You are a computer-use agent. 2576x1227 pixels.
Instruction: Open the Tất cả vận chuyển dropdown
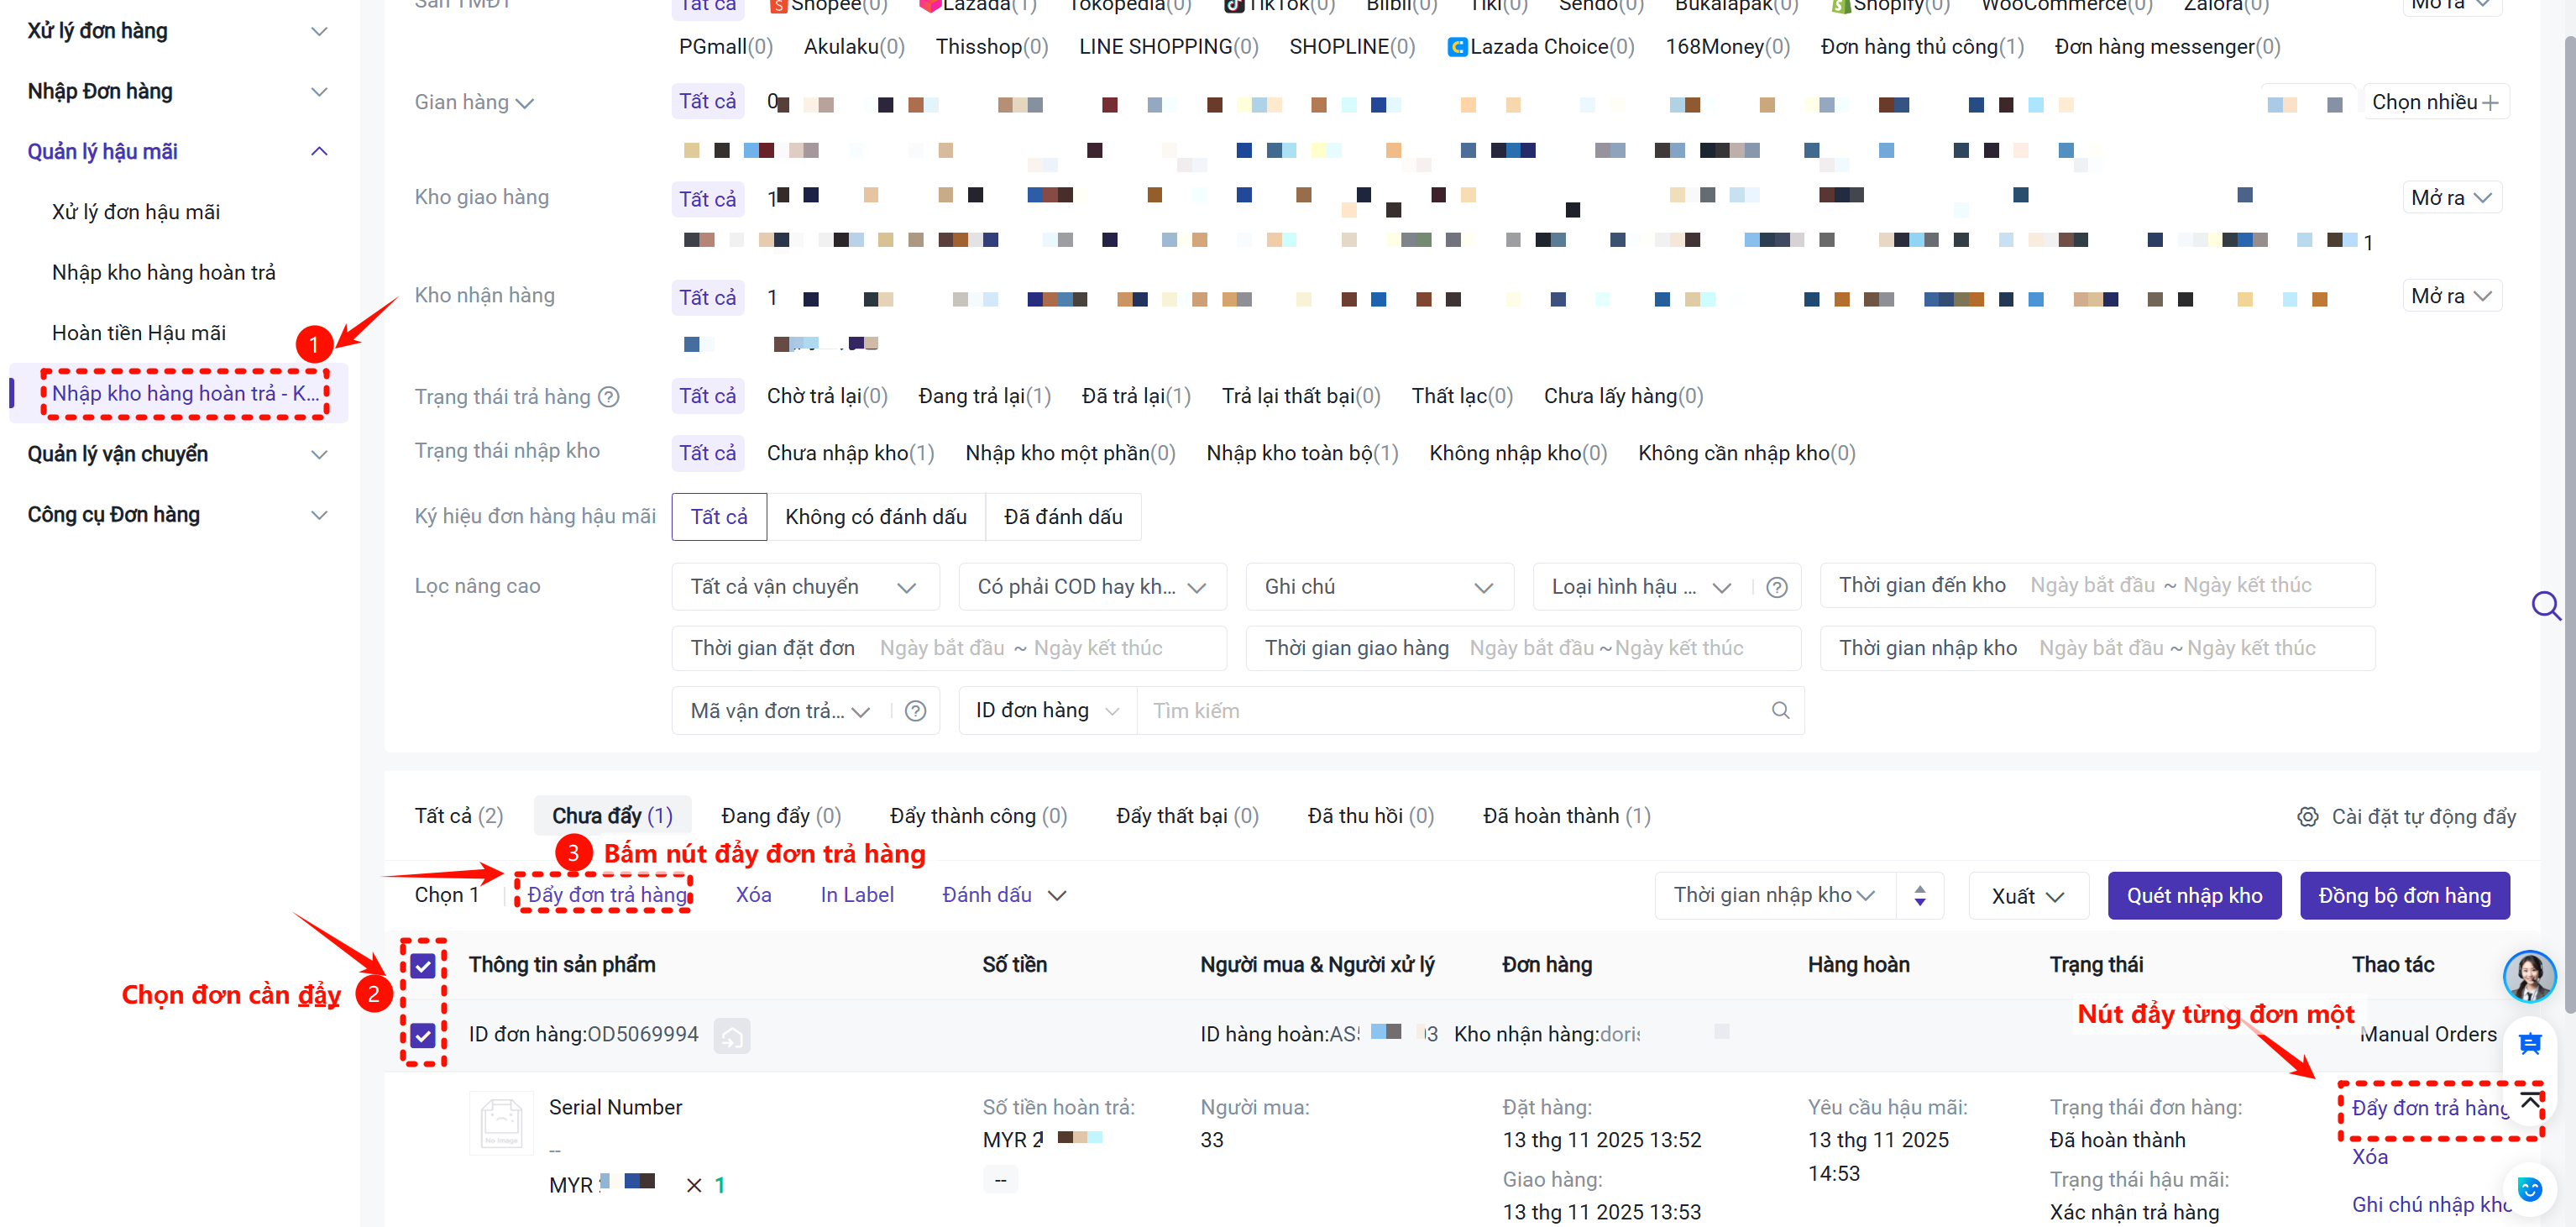804,587
